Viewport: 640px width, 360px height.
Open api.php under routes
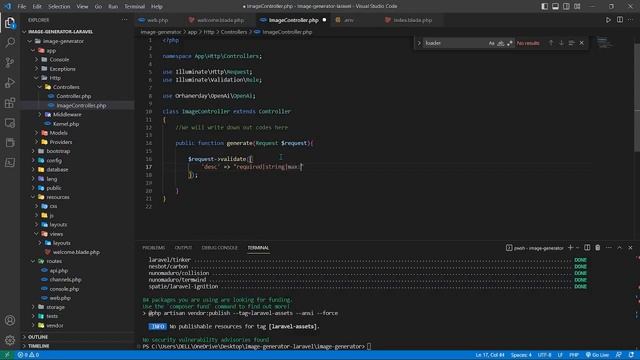point(59,271)
